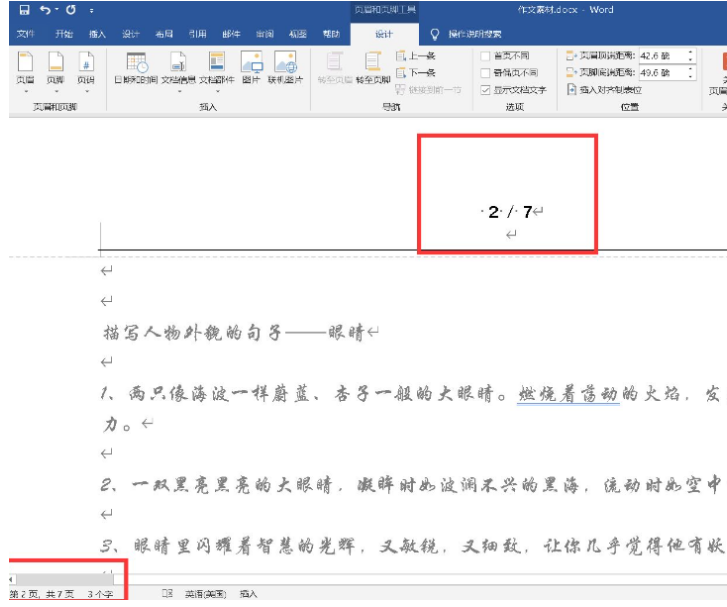This screenshot has height=607, width=727.
Task: Click the 页脚 footer icon
Action: (56, 62)
